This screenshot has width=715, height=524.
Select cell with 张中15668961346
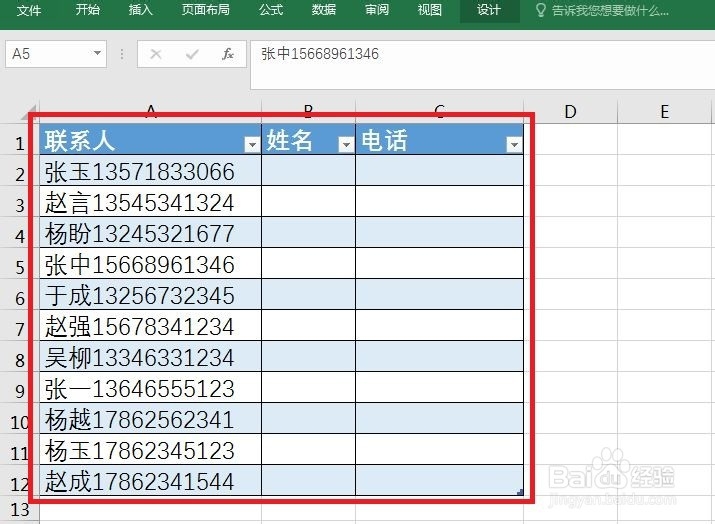click(150, 263)
